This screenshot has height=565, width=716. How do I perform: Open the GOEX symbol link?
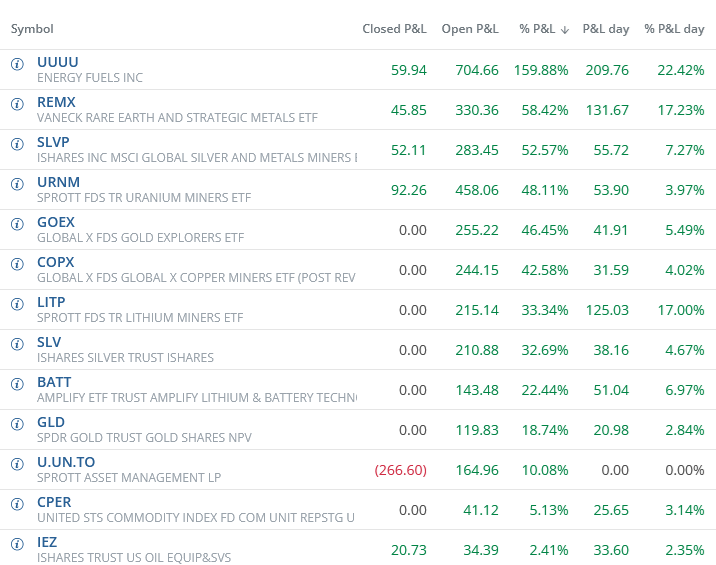tap(56, 222)
